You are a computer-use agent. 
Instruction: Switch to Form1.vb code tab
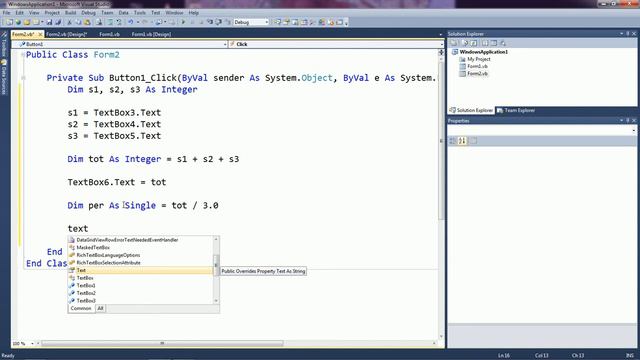click(109, 34)
